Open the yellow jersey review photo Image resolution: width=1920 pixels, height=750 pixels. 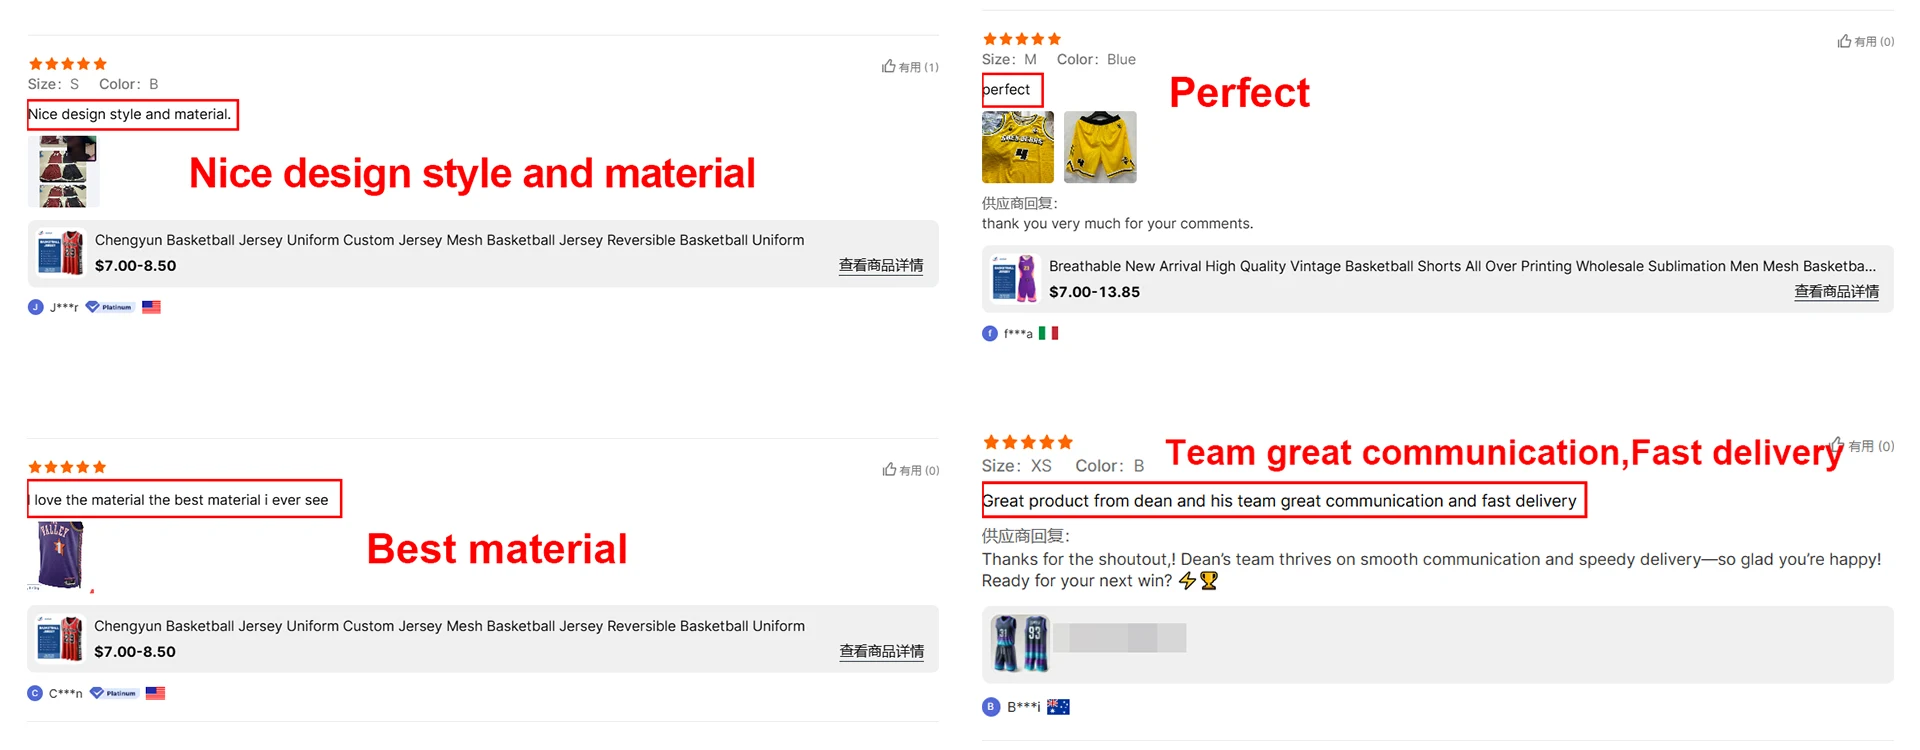pyautogui.click(x=1018, y=147)
